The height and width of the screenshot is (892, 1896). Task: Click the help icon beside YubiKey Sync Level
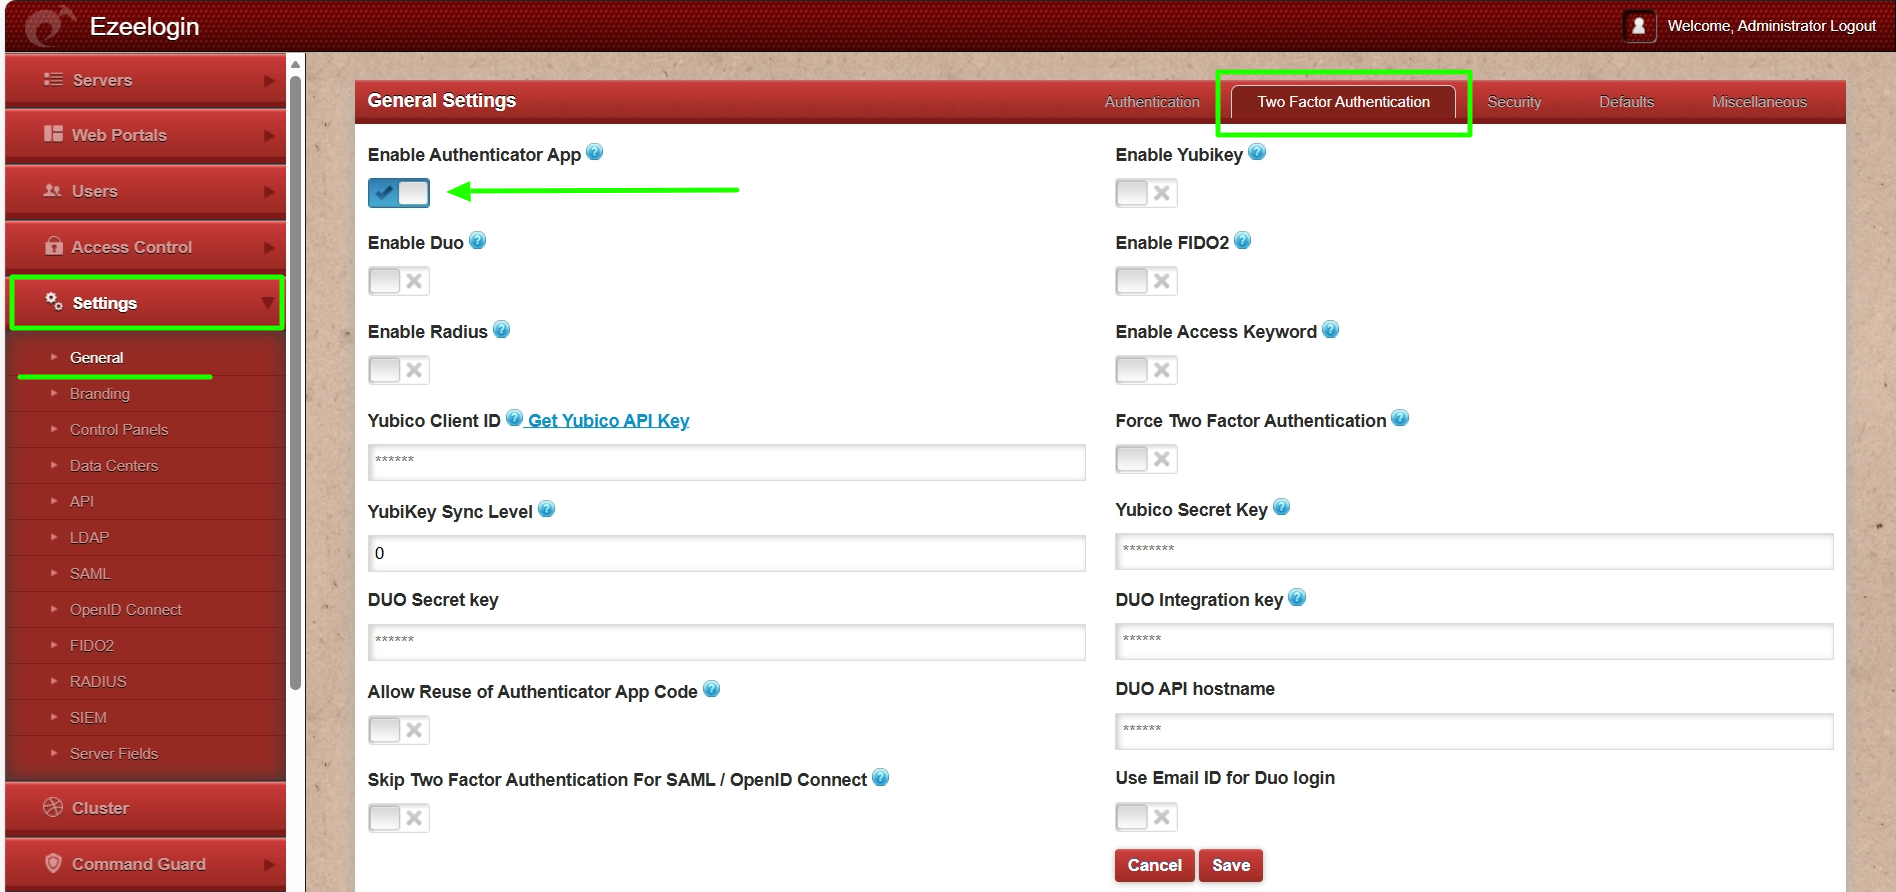546,510
